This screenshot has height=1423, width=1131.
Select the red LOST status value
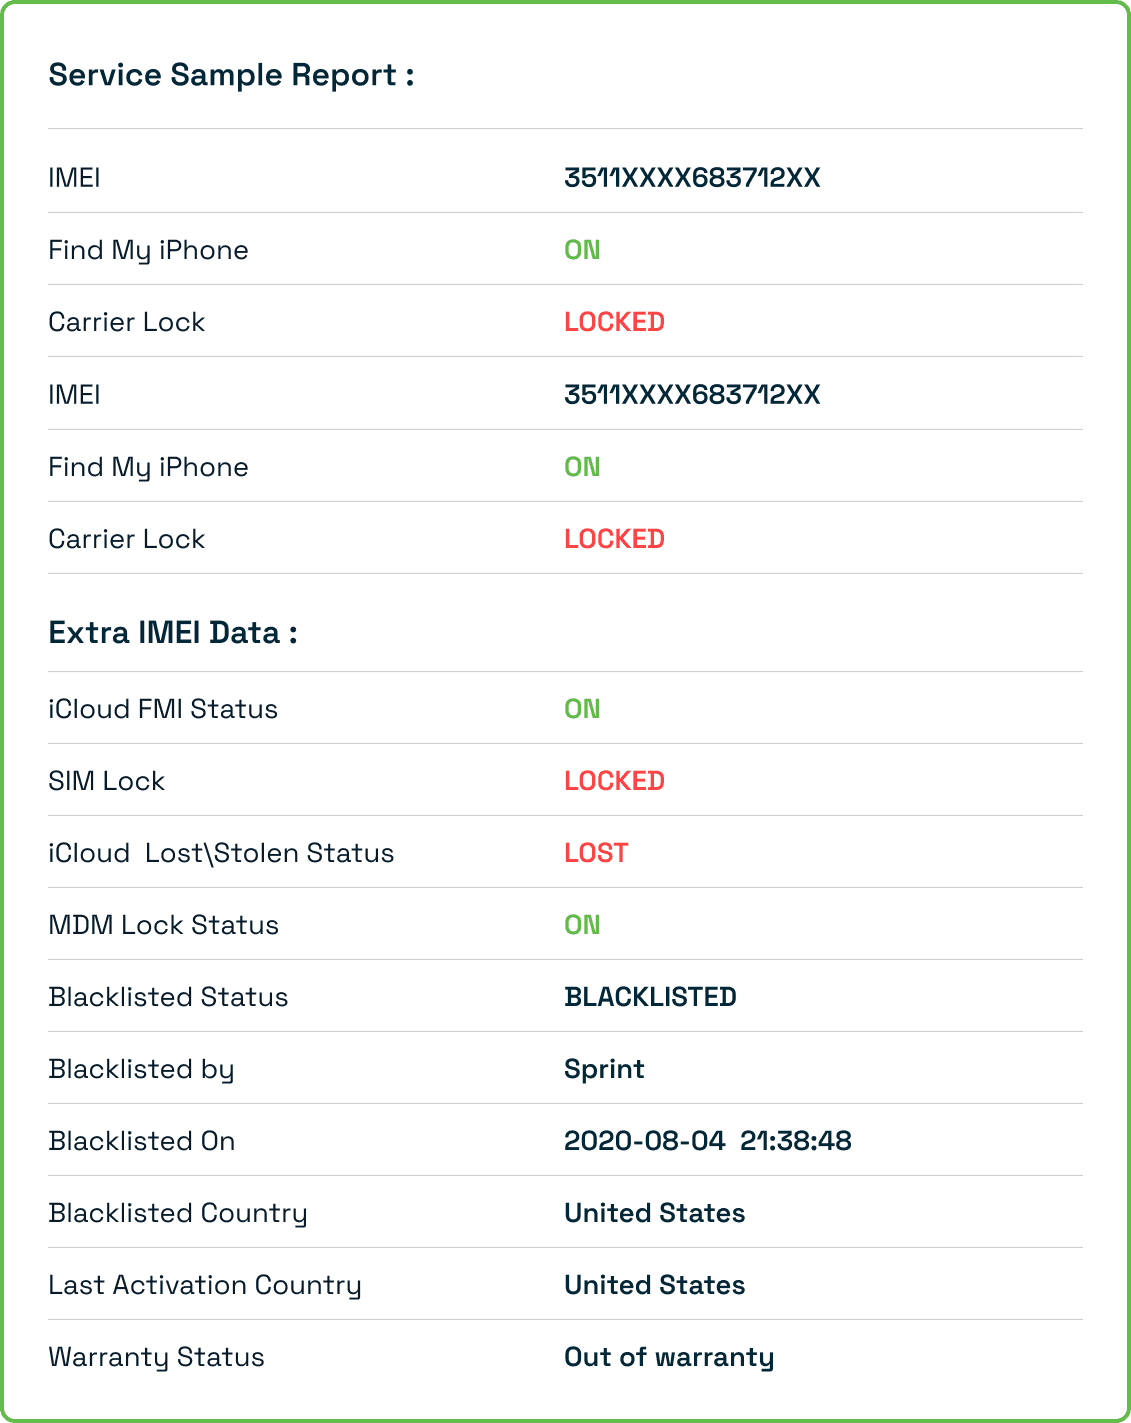point(596,853)
